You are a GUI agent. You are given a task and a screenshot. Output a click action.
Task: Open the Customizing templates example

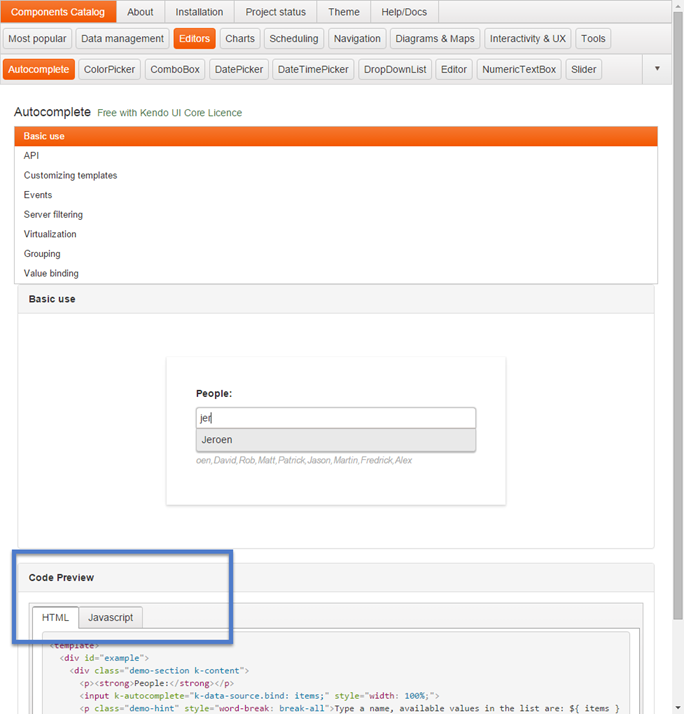[x=70, y=175]
